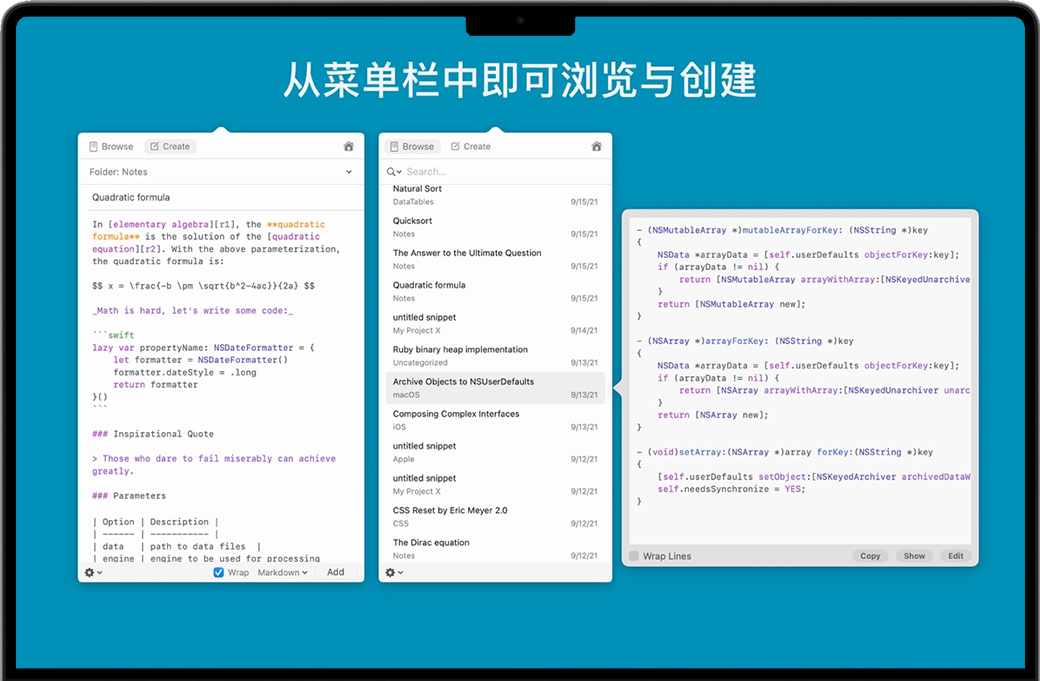Select The Dirac equation snippet

(495, 549)
